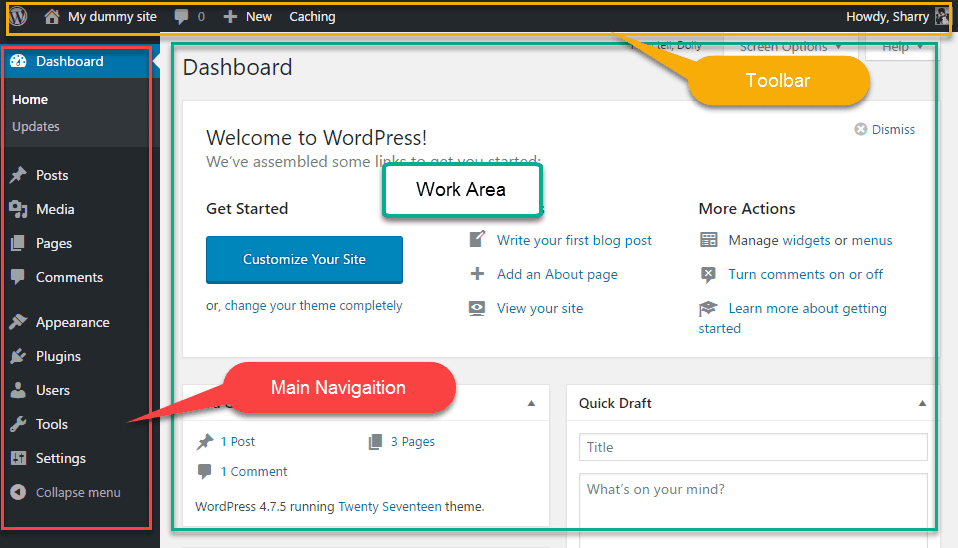Click the WordPress logo icon in toolbar
This screenshot has width=958, height=548.
(18, 16)
